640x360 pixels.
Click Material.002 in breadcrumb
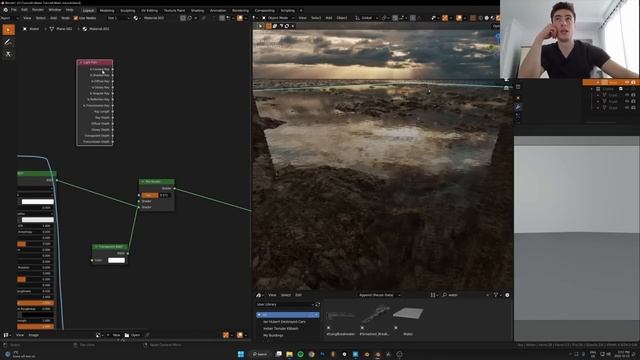(96, 29)
